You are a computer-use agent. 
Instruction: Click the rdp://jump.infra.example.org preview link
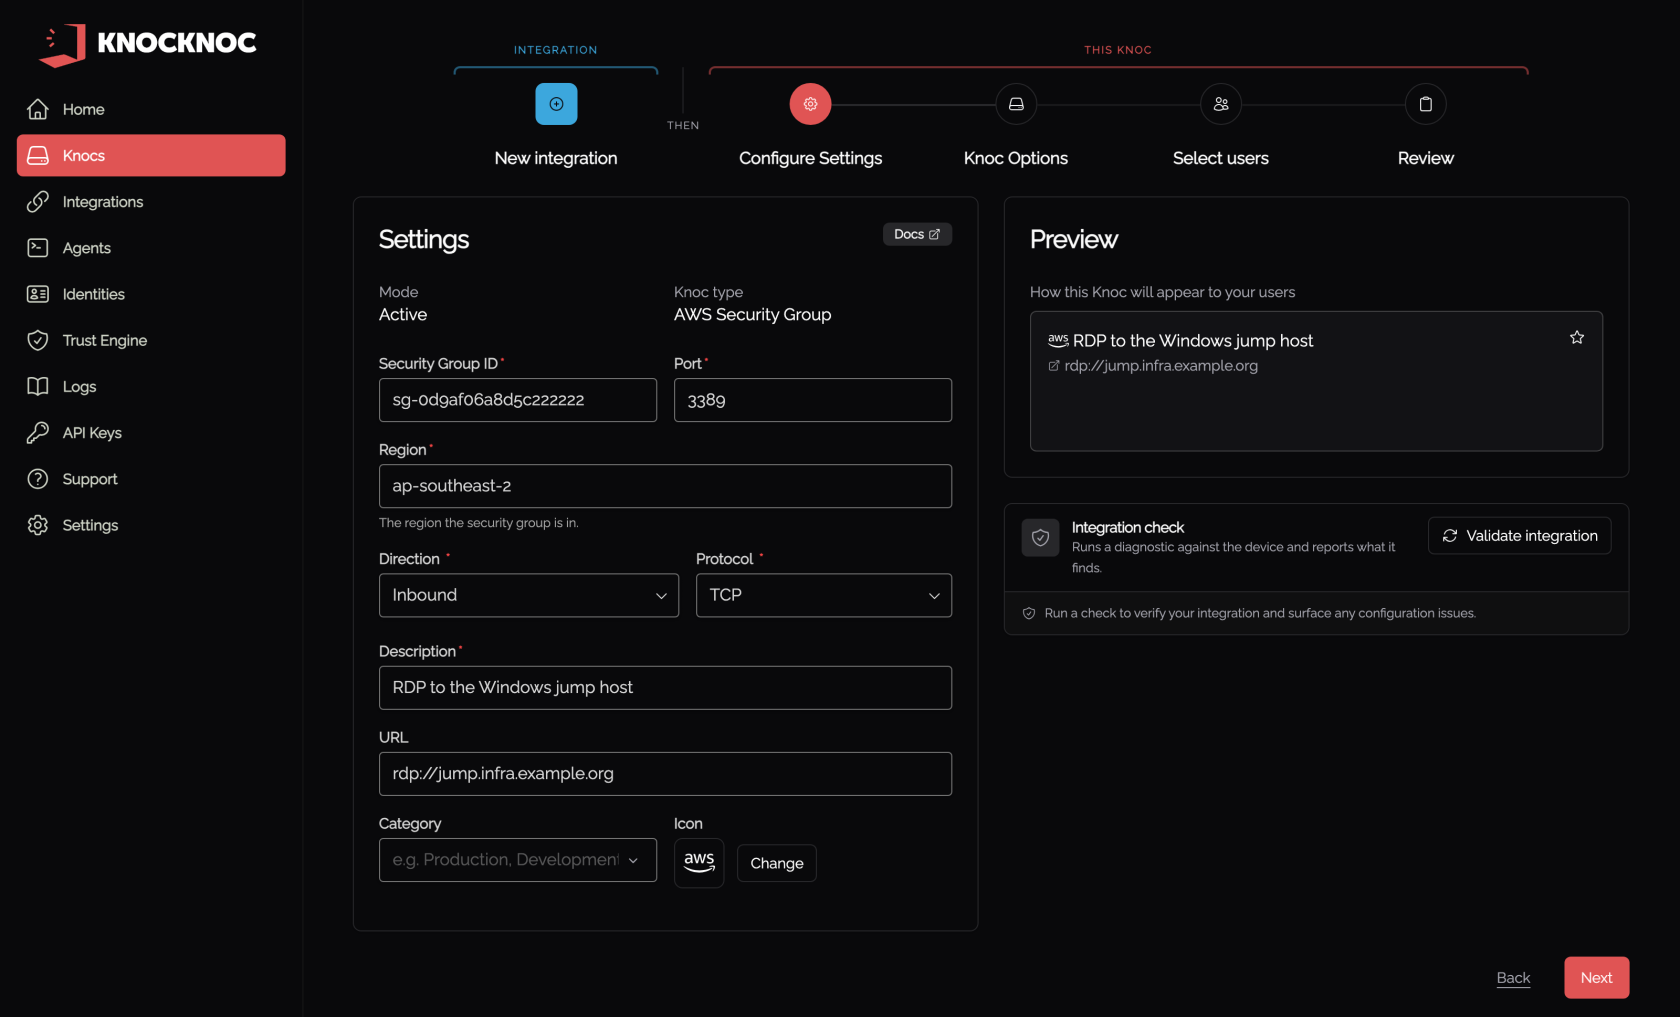pyautogui.click(x=1161, y=366)
